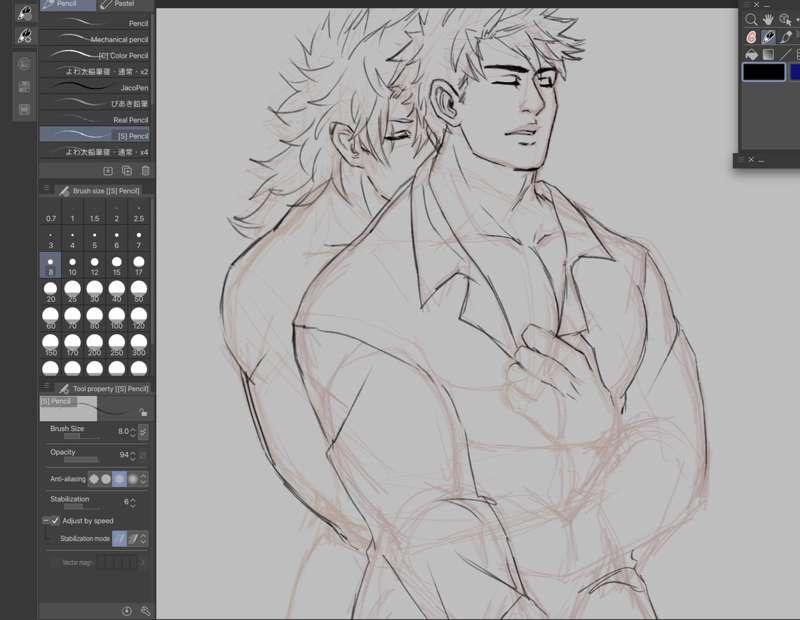
Task: Choose the Real Pencil brush
Action: 95,119
